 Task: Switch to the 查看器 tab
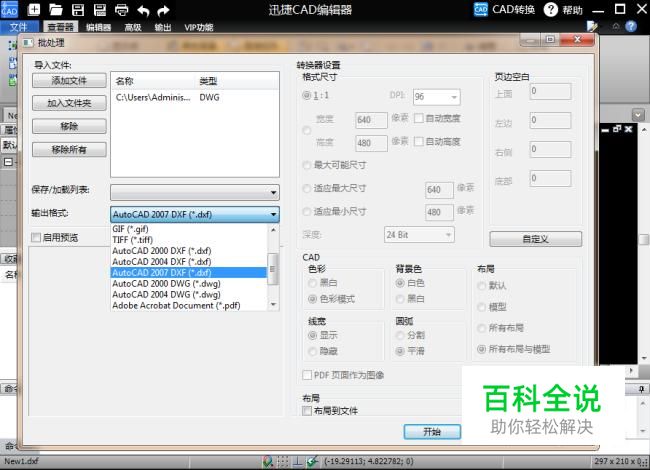tap(61, 27)
